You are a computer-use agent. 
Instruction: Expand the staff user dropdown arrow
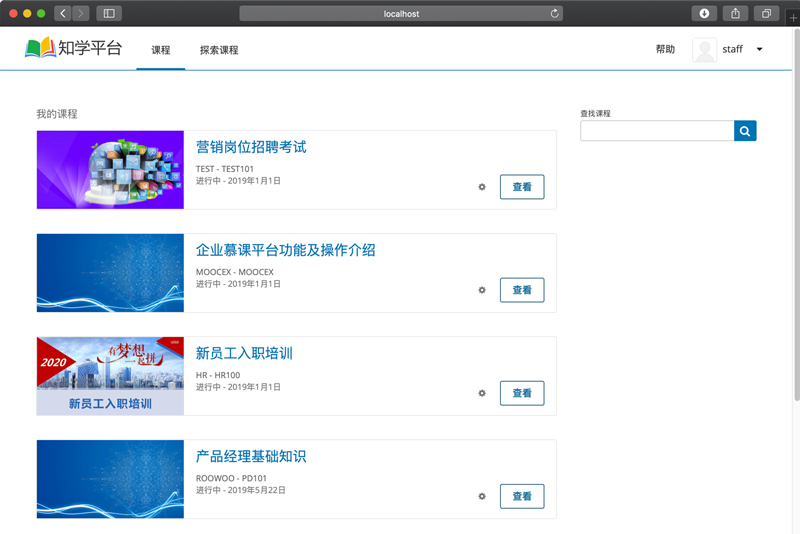pos(760,49)
